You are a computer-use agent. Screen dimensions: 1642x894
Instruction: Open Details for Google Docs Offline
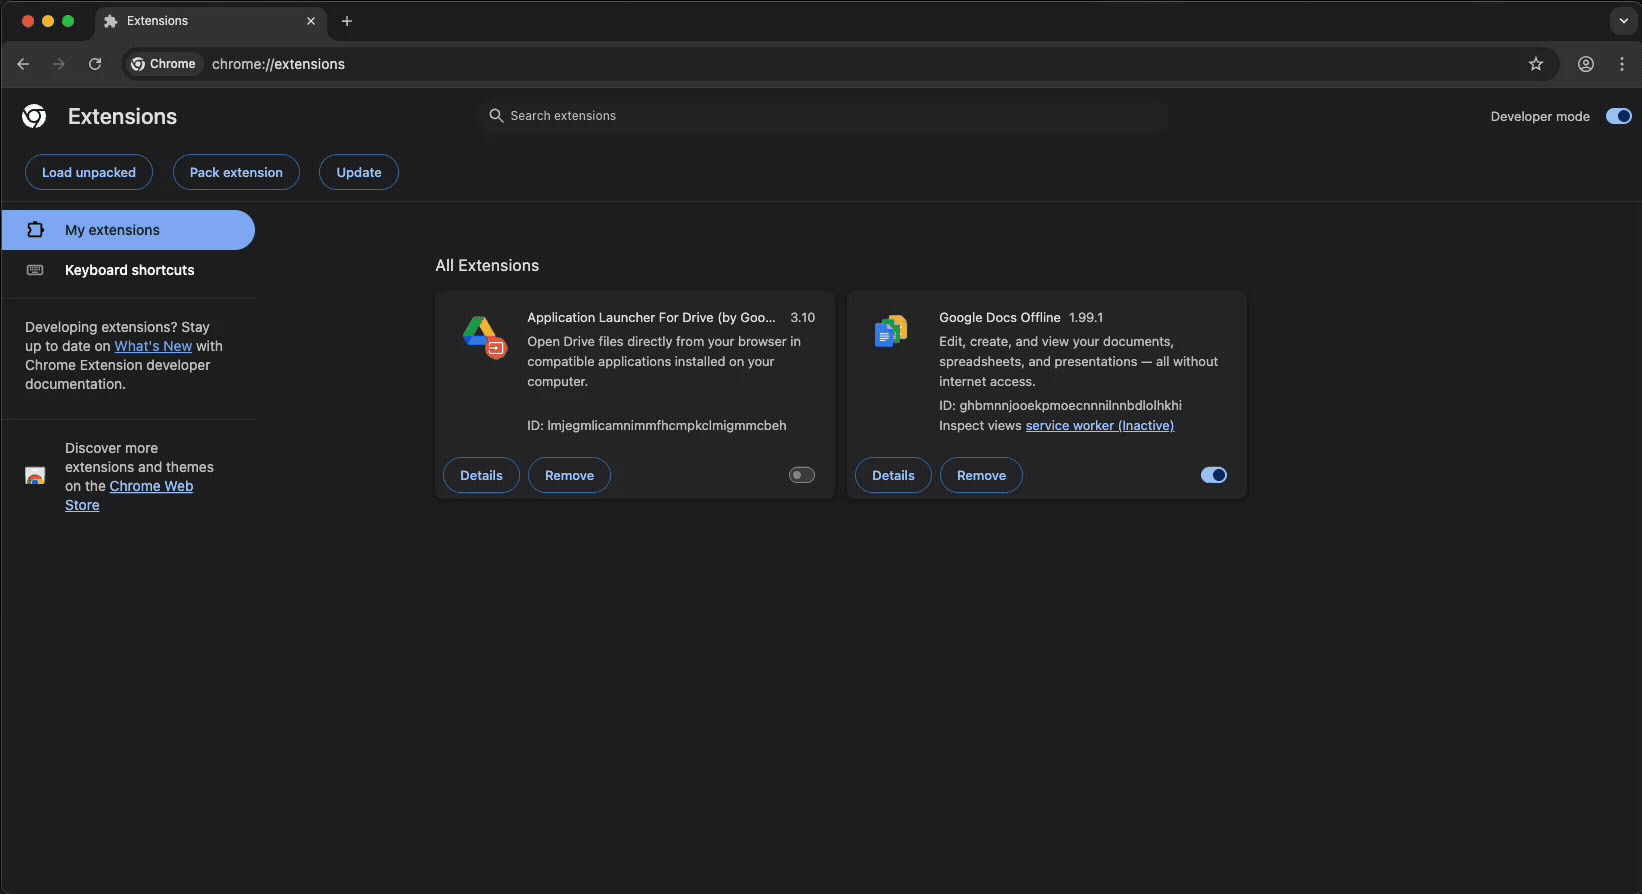tap(893, 475)
